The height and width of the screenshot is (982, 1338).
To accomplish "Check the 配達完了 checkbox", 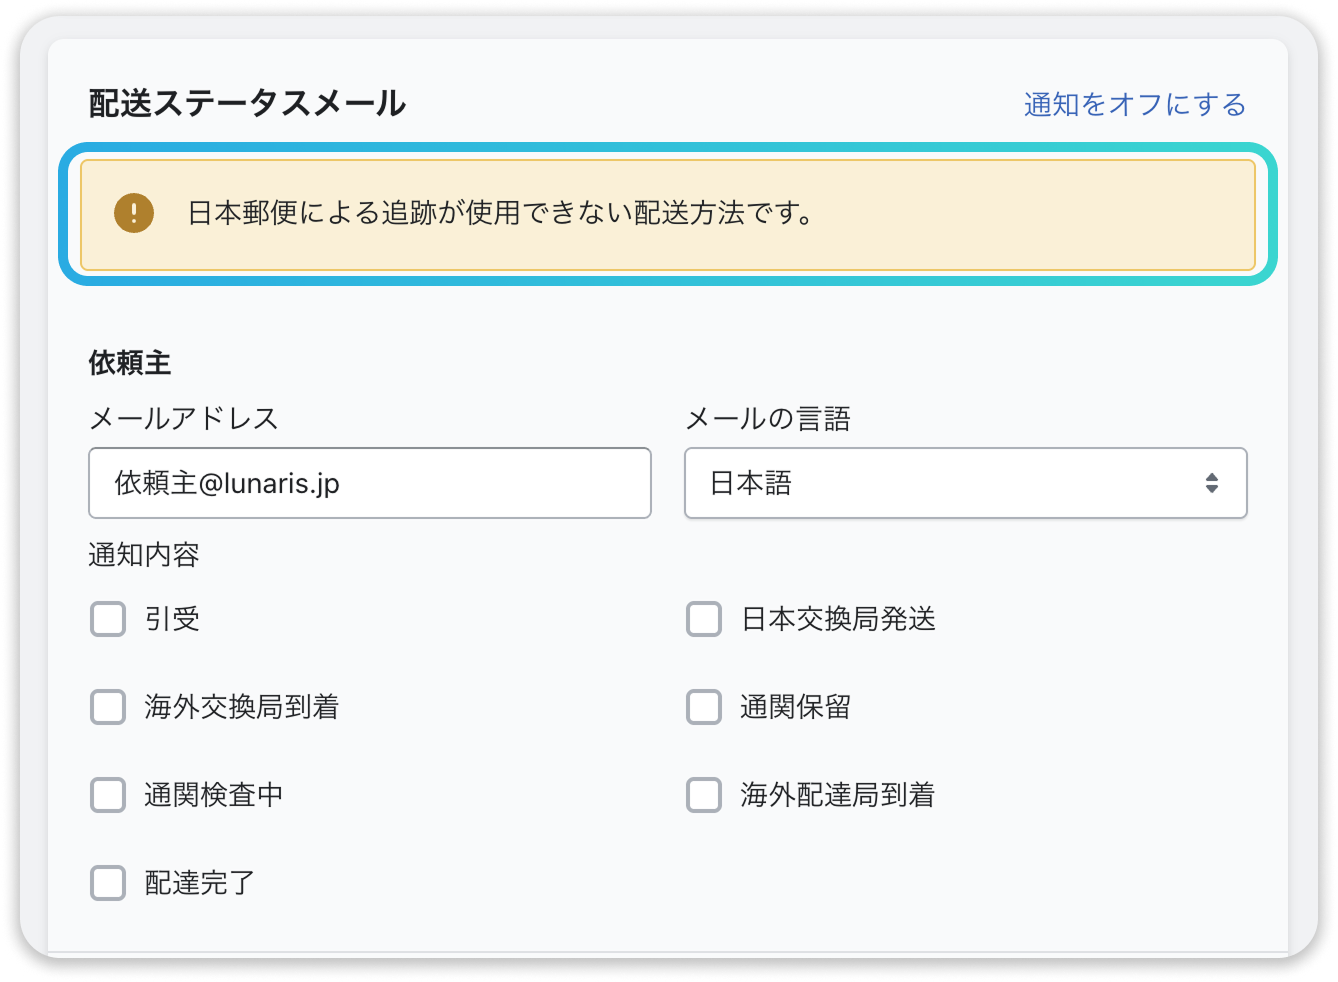I will (x=107, y=883).
